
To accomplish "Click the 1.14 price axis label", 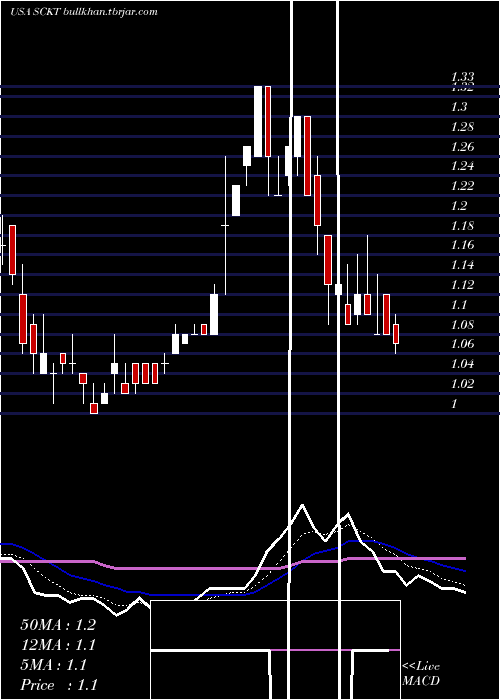I will 462,265.
